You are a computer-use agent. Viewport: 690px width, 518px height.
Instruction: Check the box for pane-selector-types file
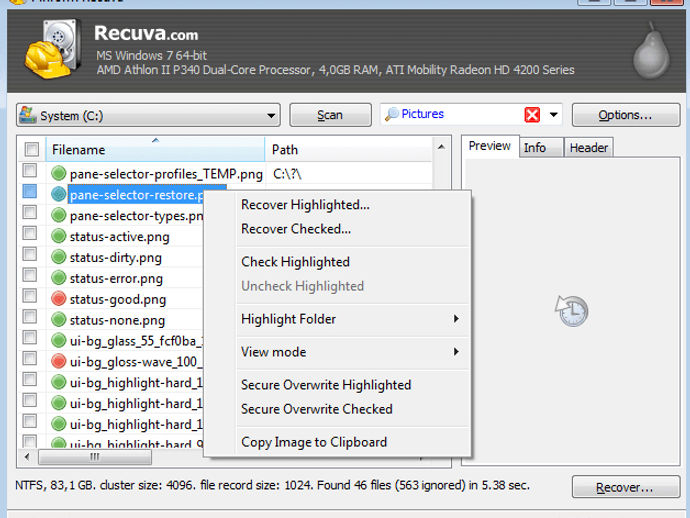tap(30, 212)
